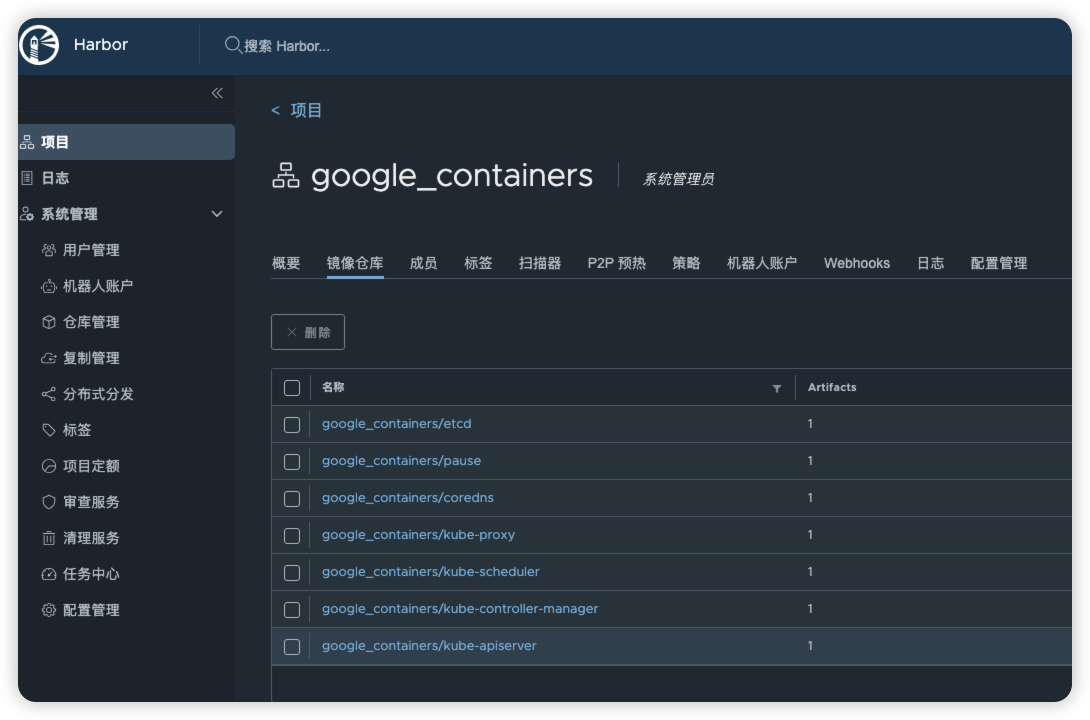Switch to the 策略 tab
The image size is (1090, 720).
[686, 263]
